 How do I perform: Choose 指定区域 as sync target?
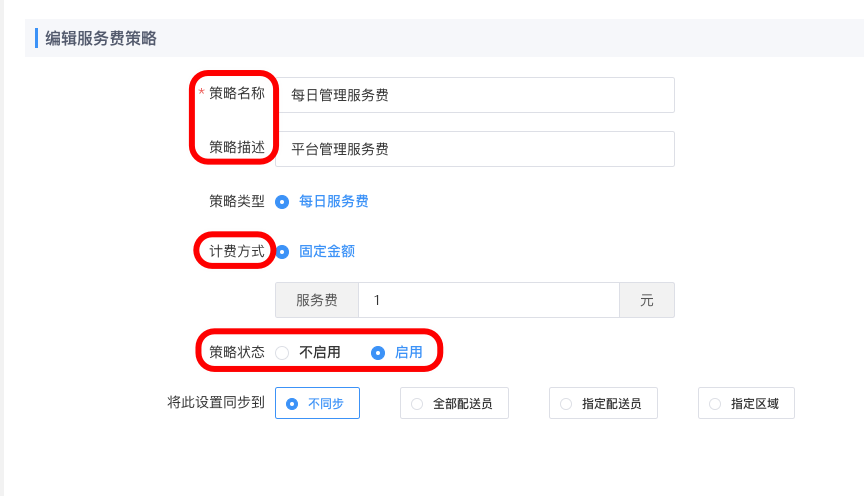[x=746, y=404]
